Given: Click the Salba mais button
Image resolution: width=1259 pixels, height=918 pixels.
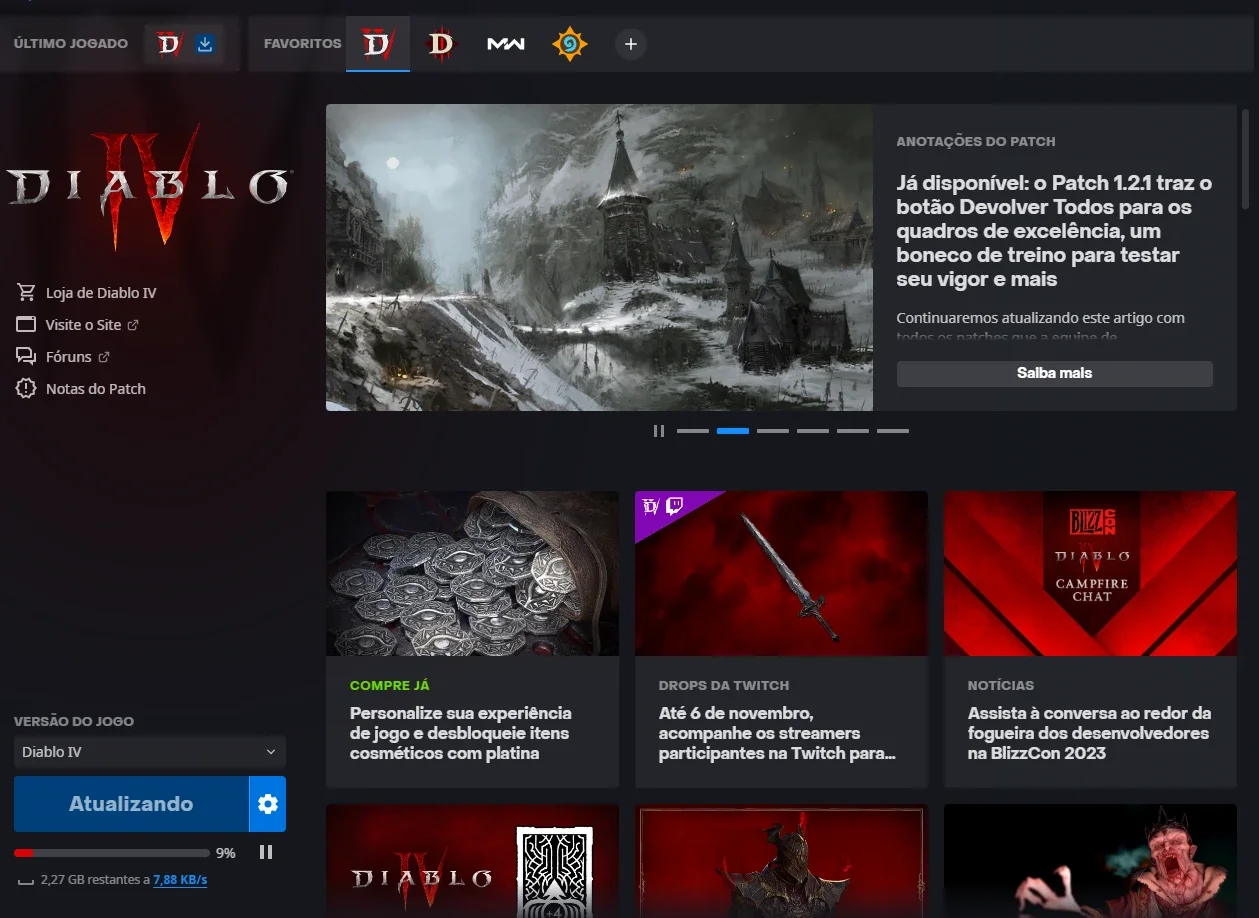Looking at the screenshot, I should coord(1055,373).
